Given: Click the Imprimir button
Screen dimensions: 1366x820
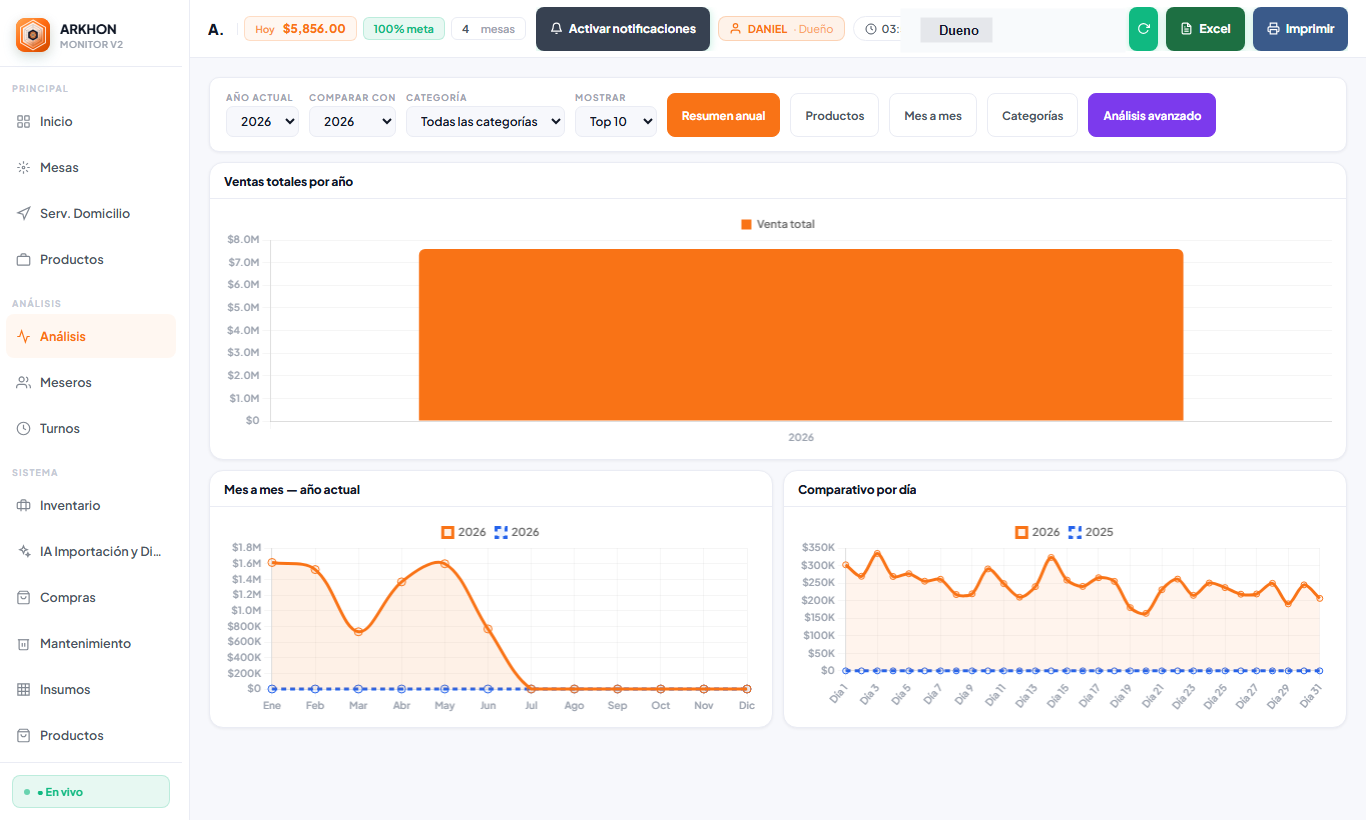Looking at the screenshot, I should coord(1300,29).
